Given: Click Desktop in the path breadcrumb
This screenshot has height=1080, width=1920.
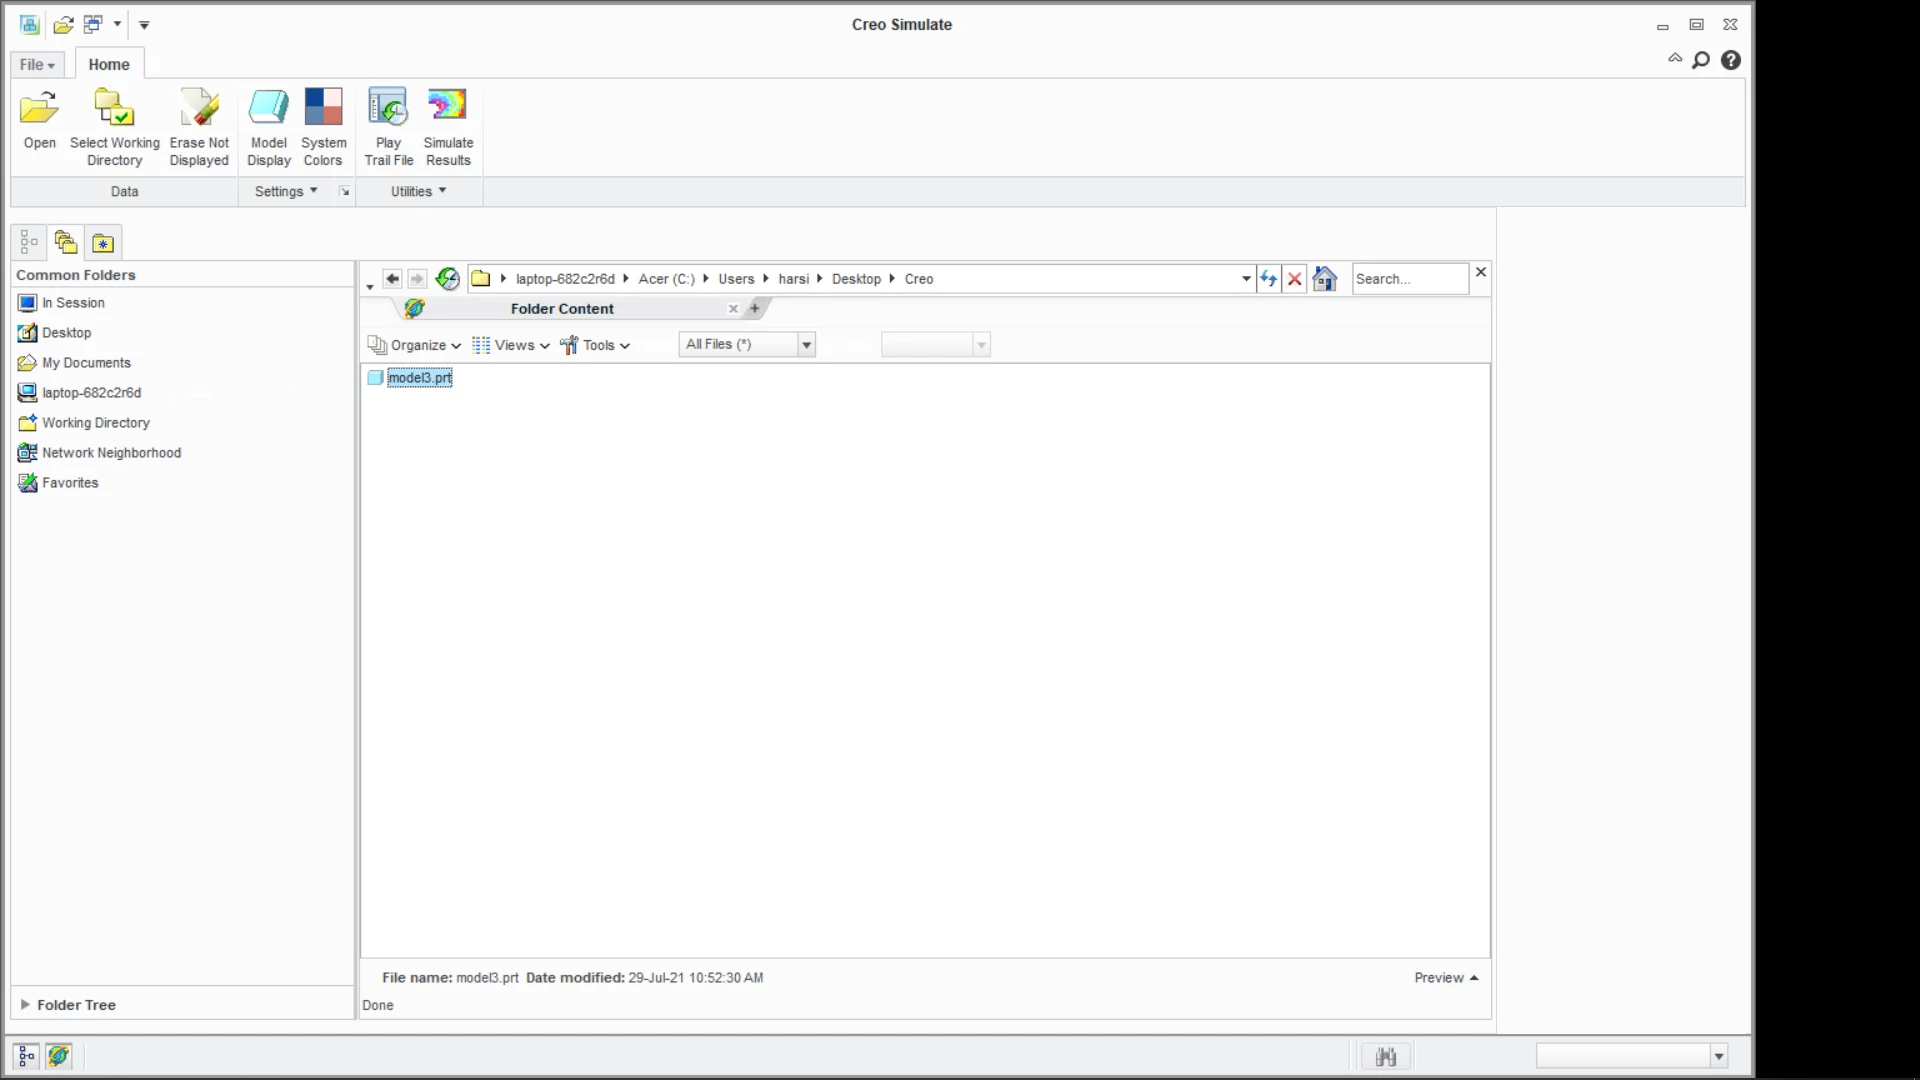Looking at the screenshot, I should tap(856, 279).
